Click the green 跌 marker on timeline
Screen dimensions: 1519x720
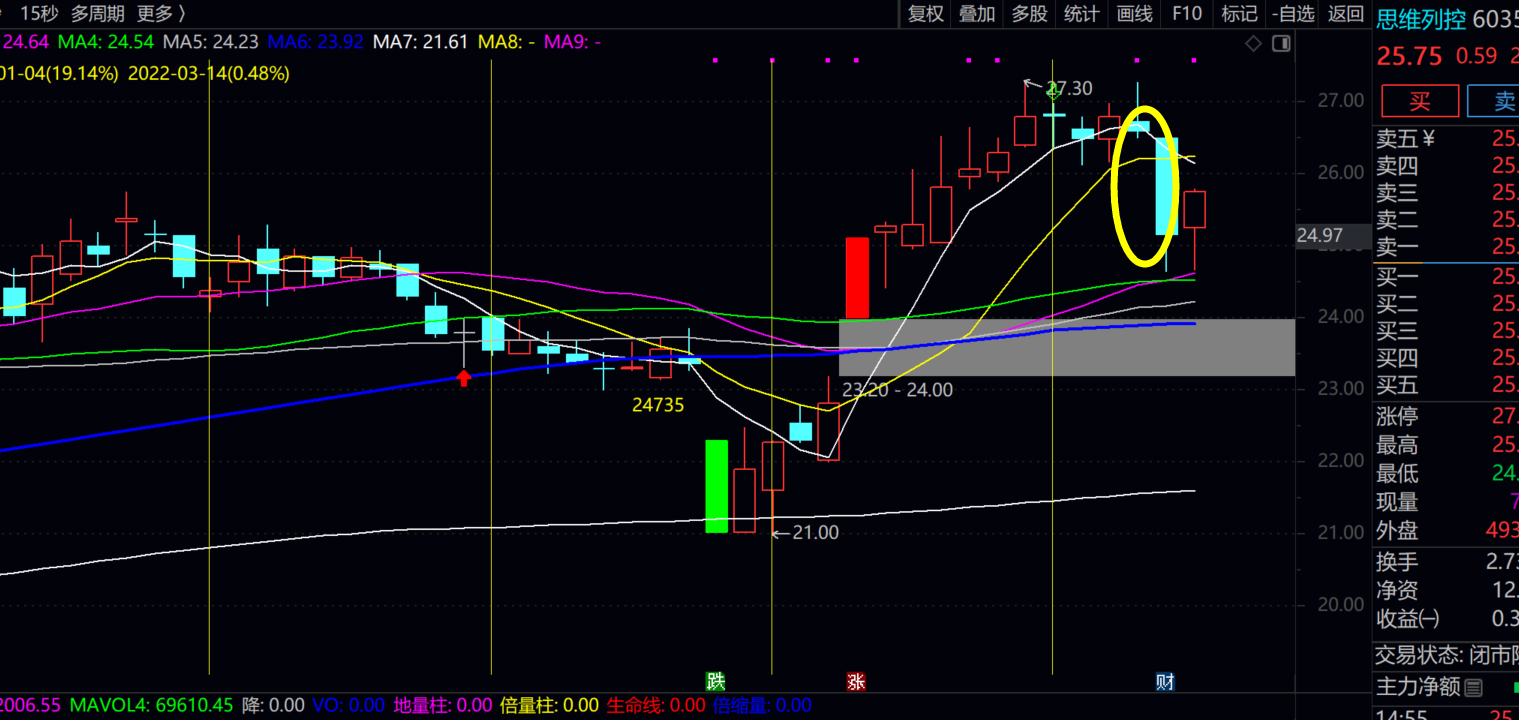coord(715,682)
